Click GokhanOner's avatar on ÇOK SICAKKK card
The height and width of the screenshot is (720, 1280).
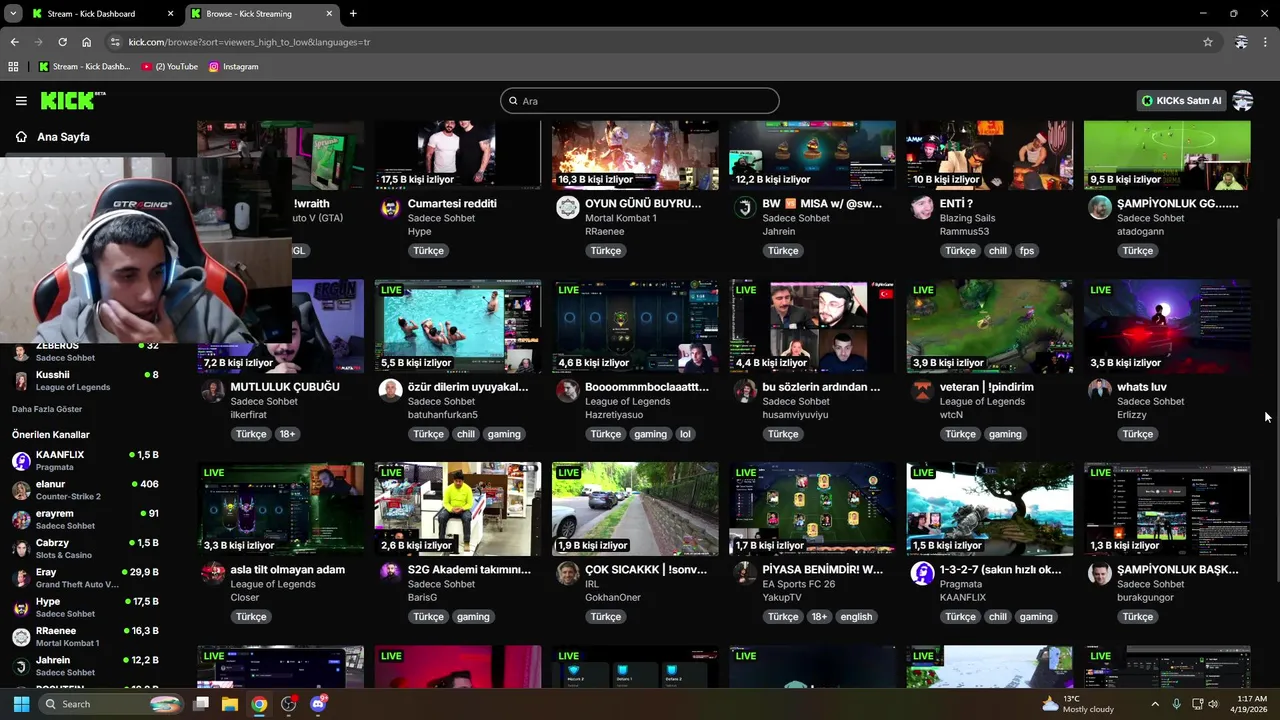point(567,574)
